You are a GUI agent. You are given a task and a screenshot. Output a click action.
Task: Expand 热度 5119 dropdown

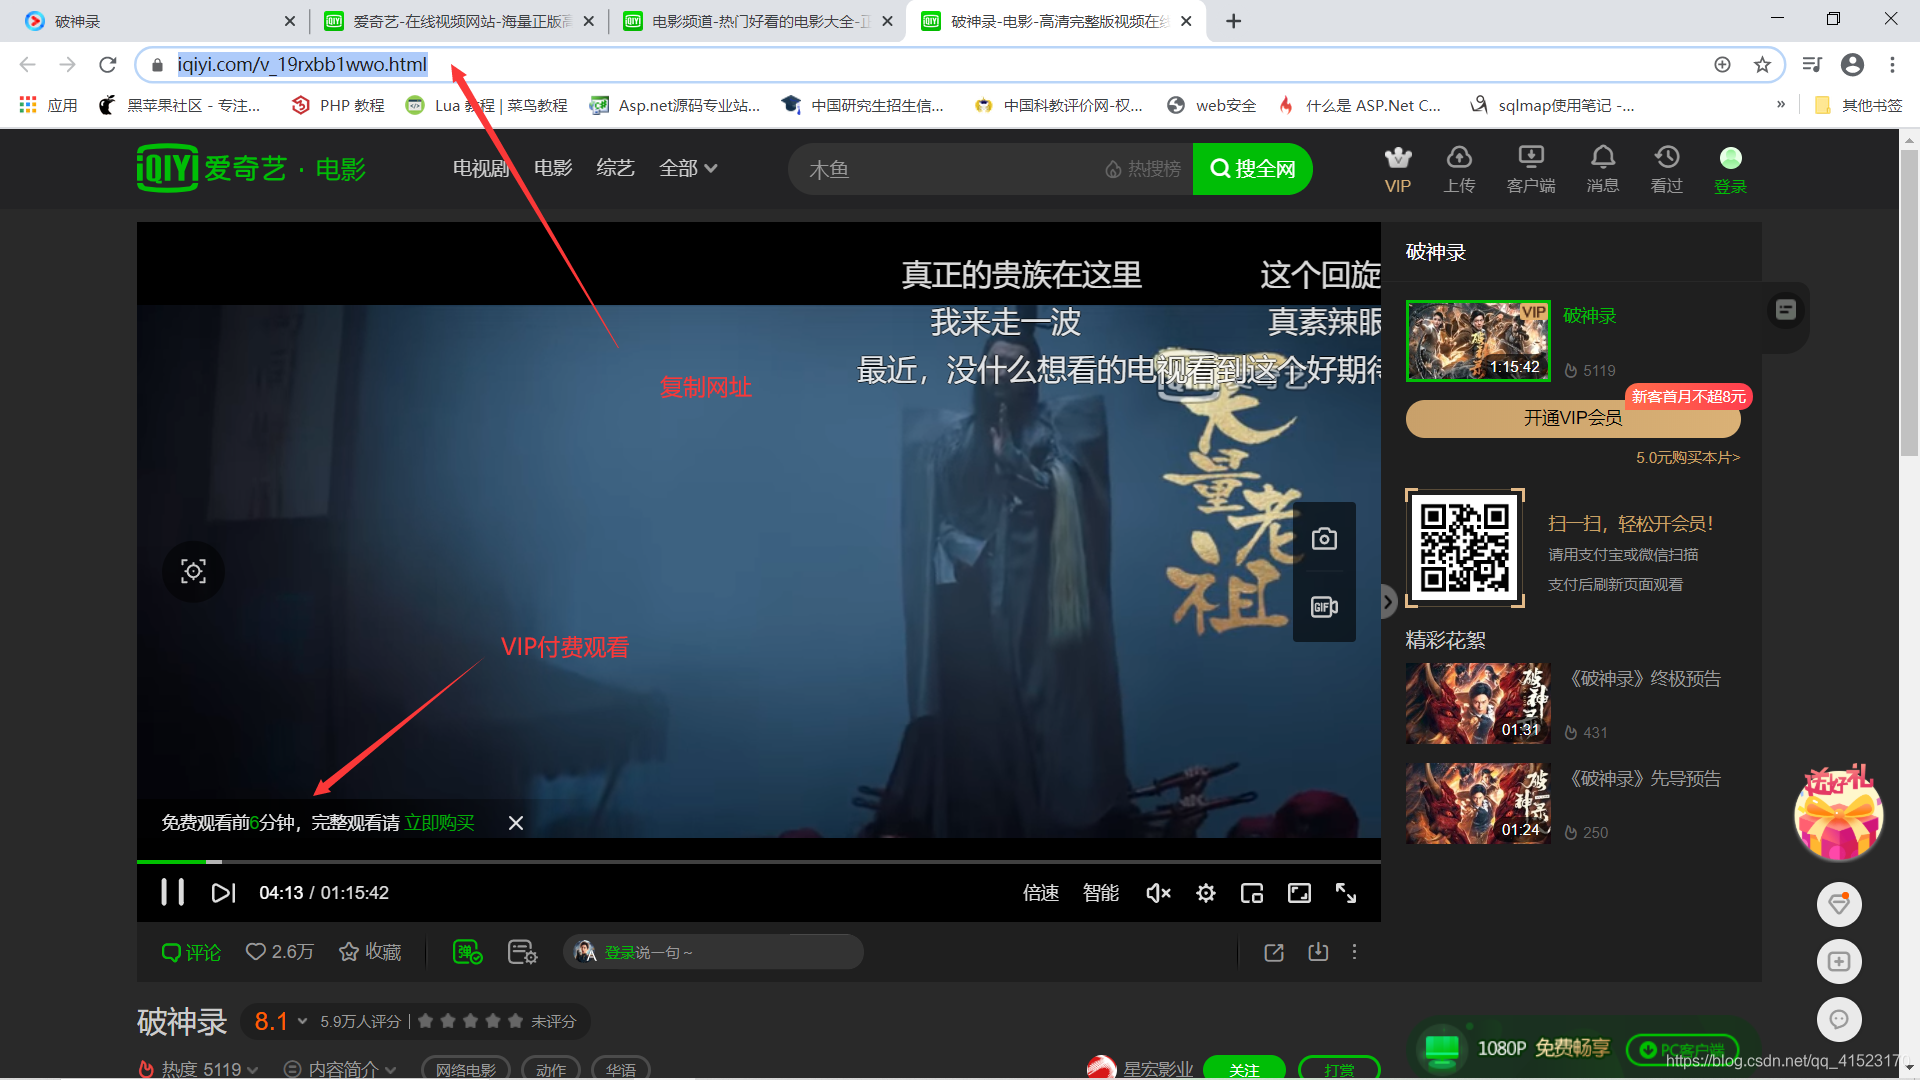[x=199, y=1069]
